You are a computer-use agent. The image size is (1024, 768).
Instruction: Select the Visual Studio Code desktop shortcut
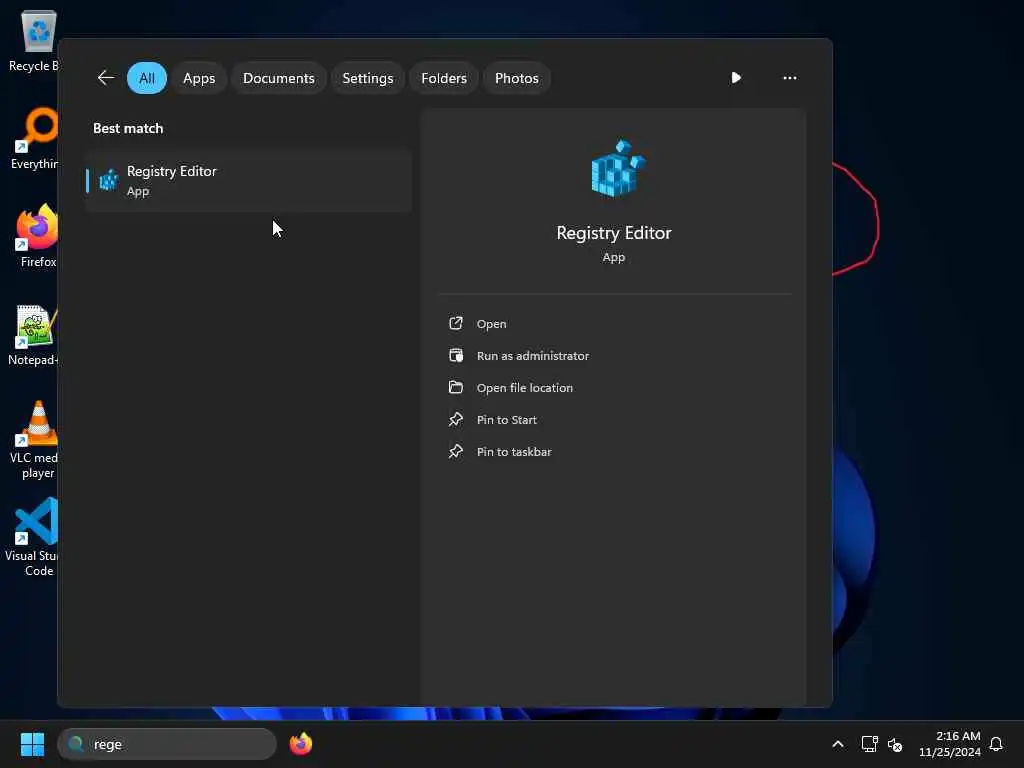click(33, 537)
